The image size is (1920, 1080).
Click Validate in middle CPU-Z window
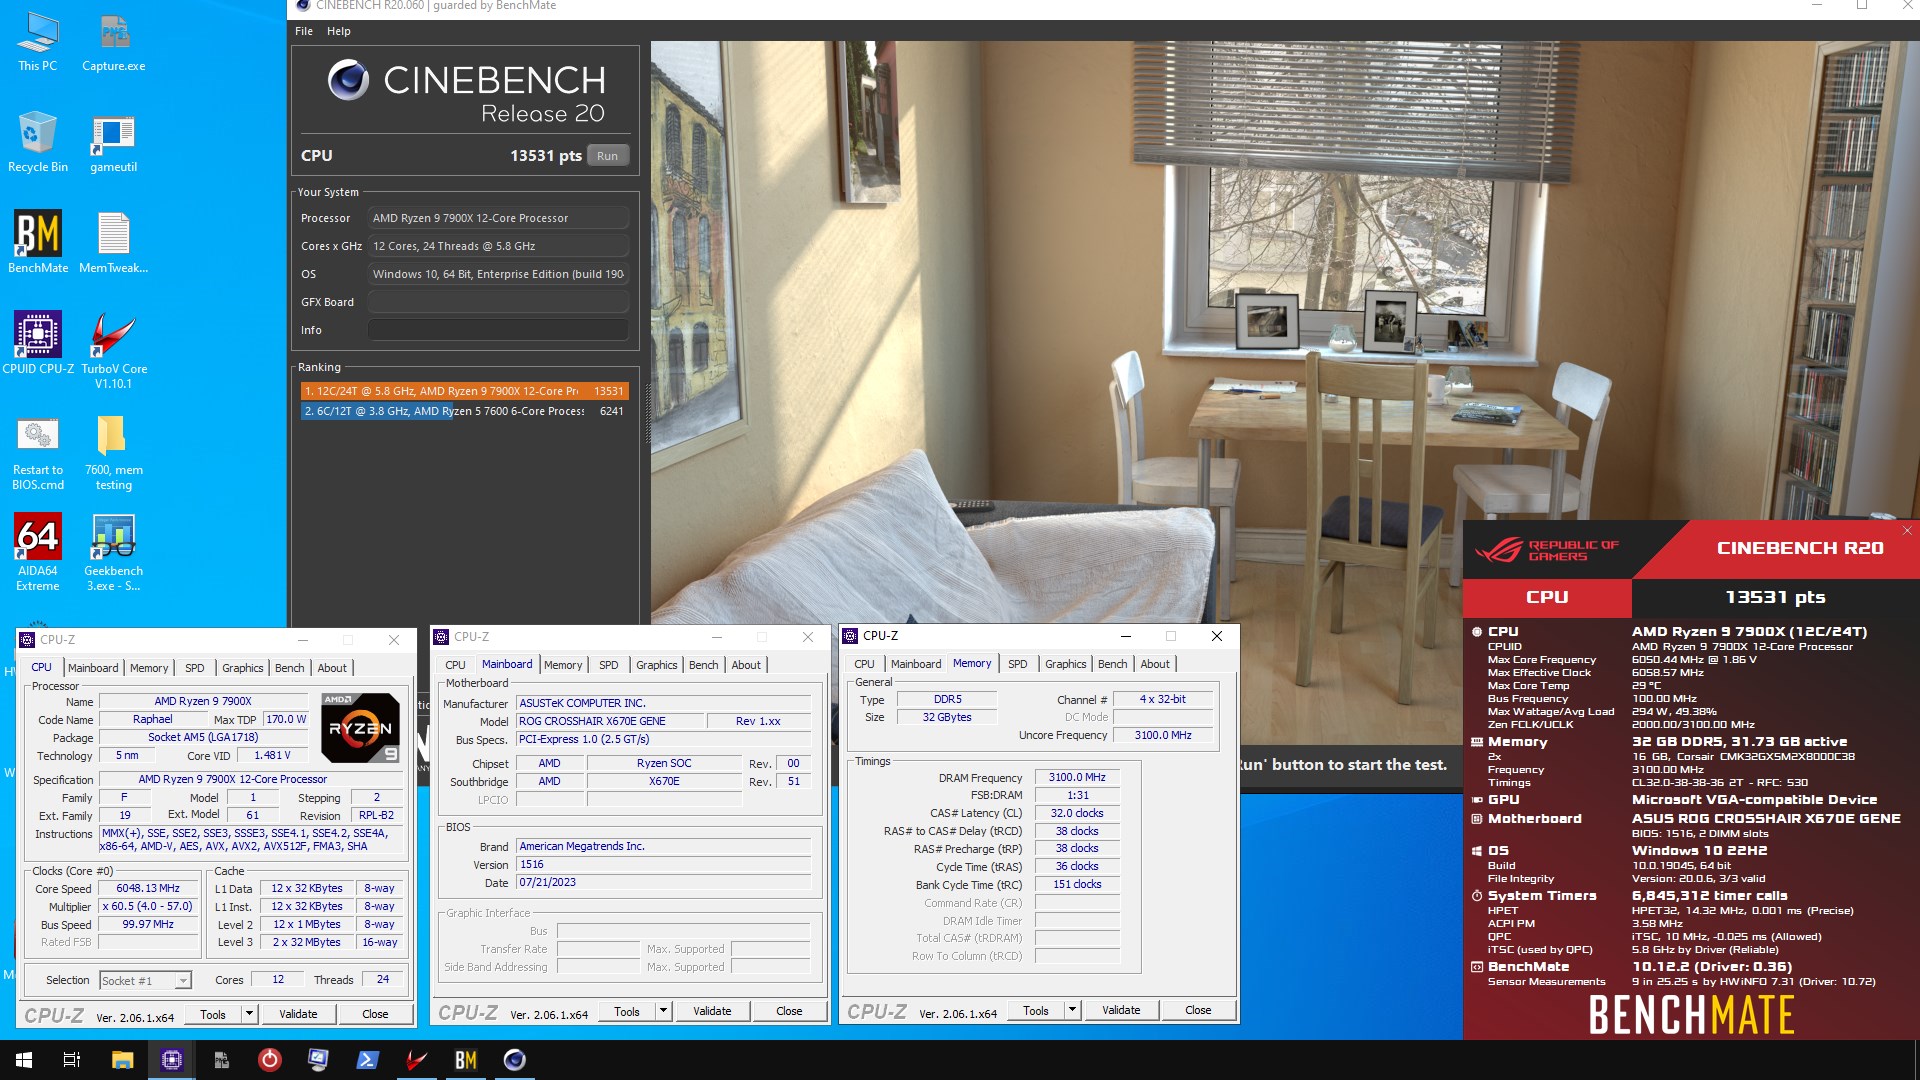(712, 1011)
